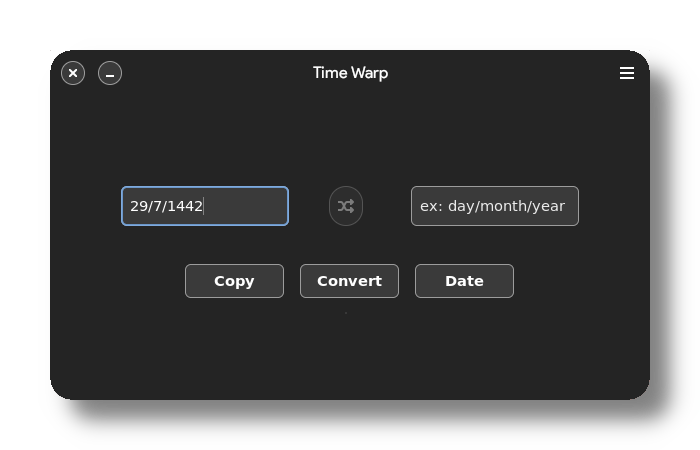Swap calendars using the crossed-arrows icon

346,206
